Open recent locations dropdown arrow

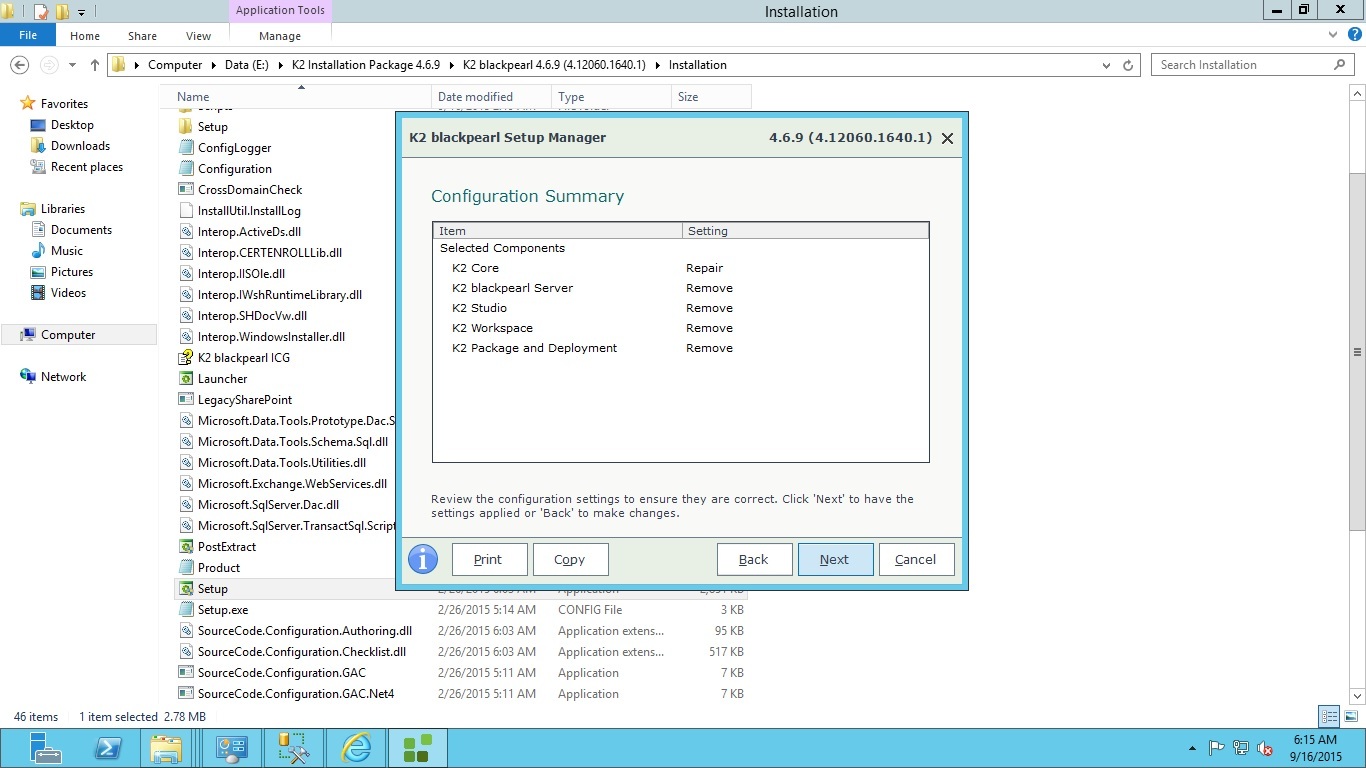(72, 65)
